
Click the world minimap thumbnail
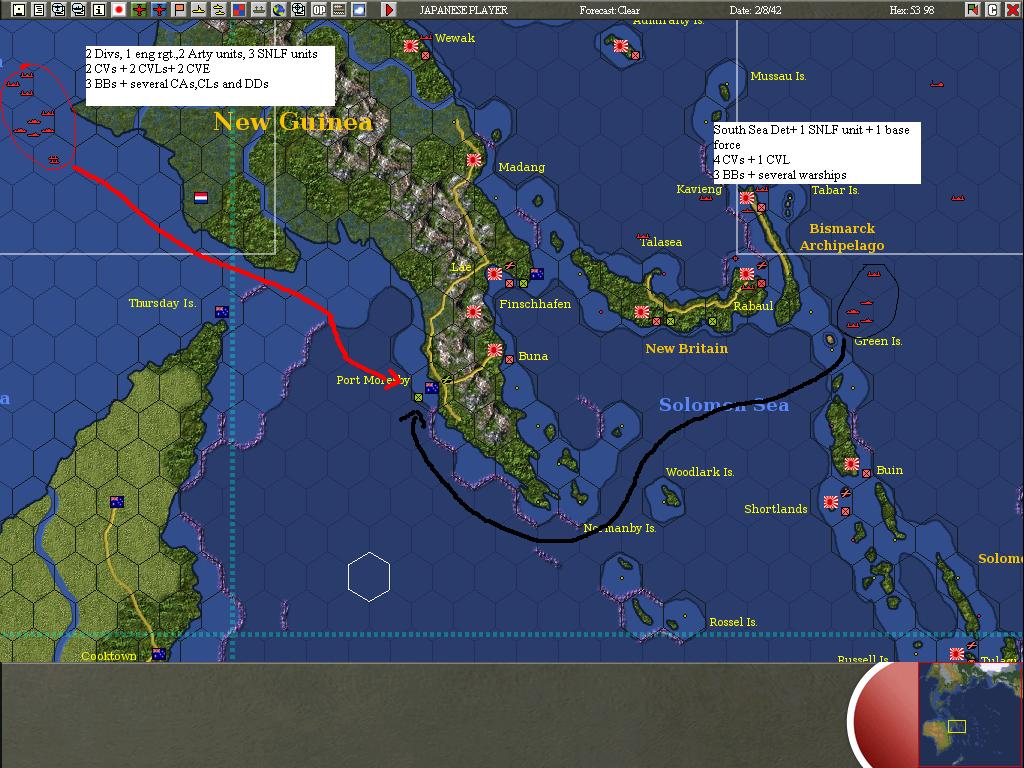point(970,714)
